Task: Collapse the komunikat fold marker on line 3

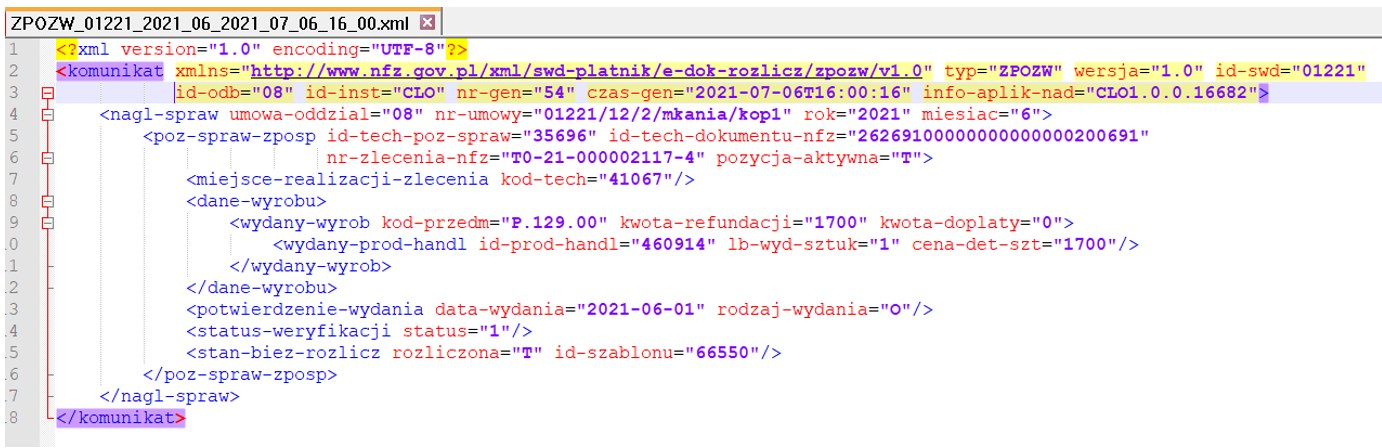Action: pyautogui.click(x=46, y=93)
